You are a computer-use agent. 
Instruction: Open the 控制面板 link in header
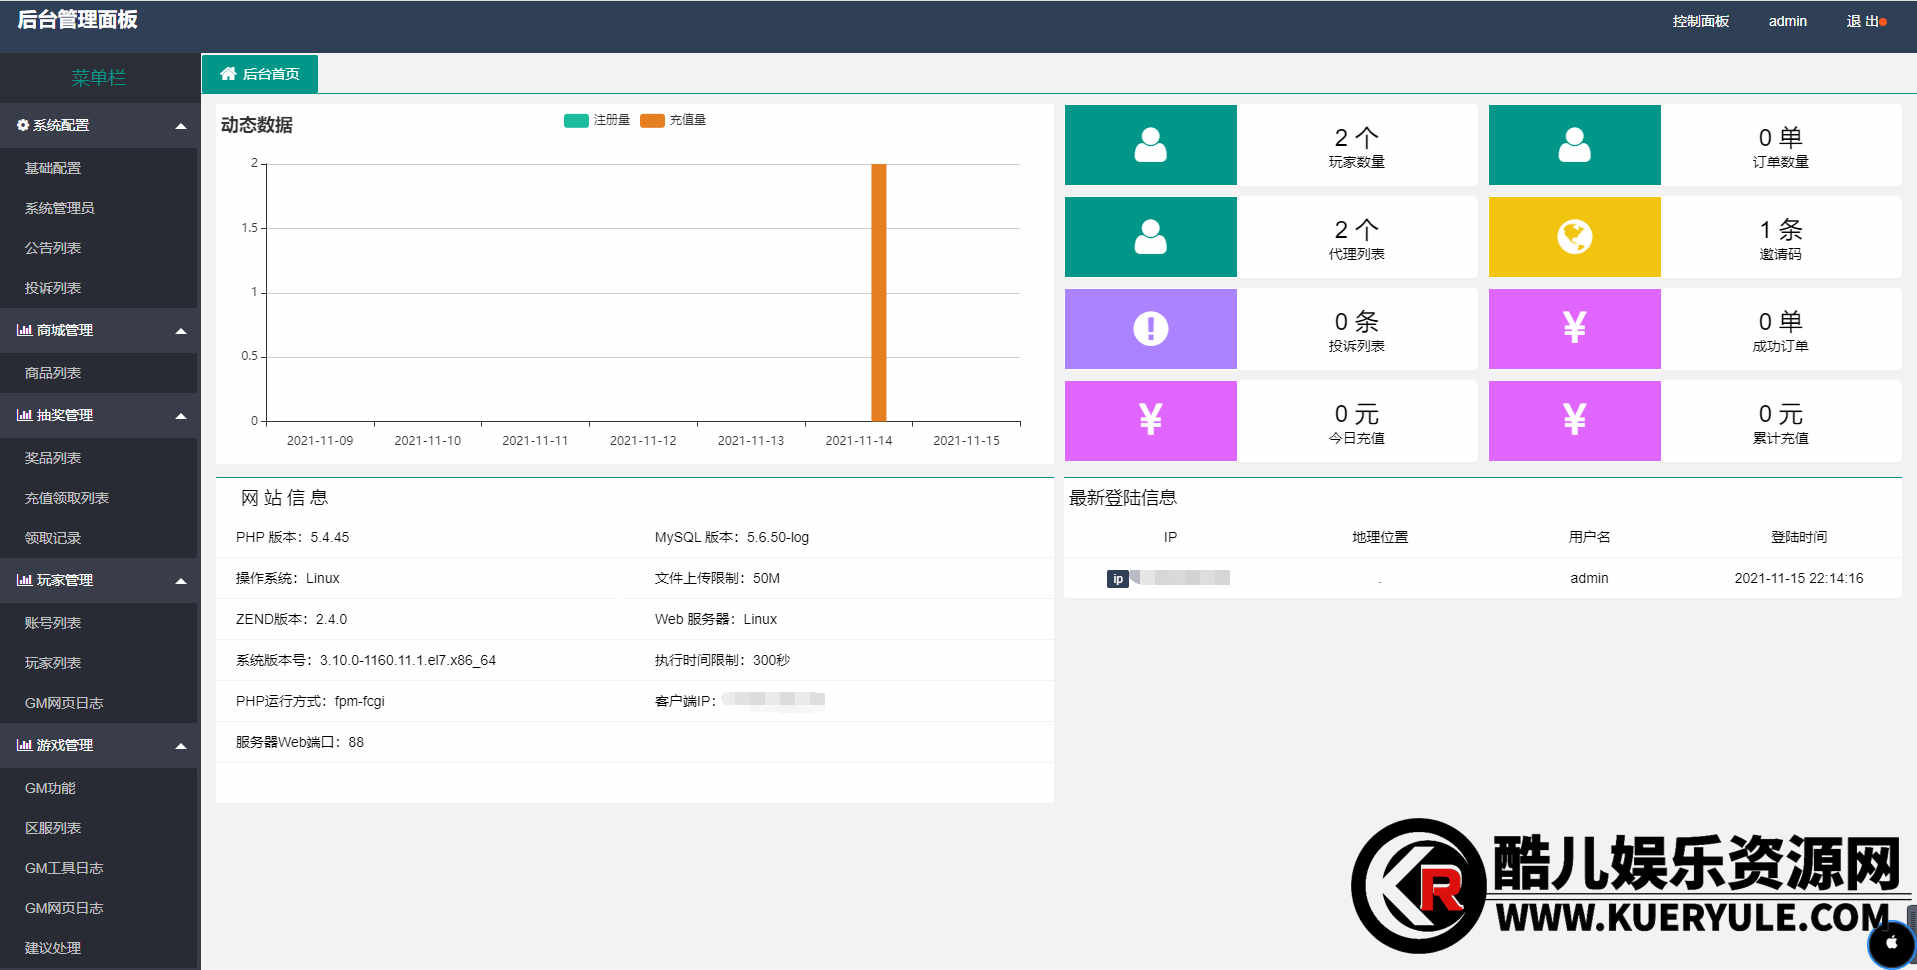1700,21
